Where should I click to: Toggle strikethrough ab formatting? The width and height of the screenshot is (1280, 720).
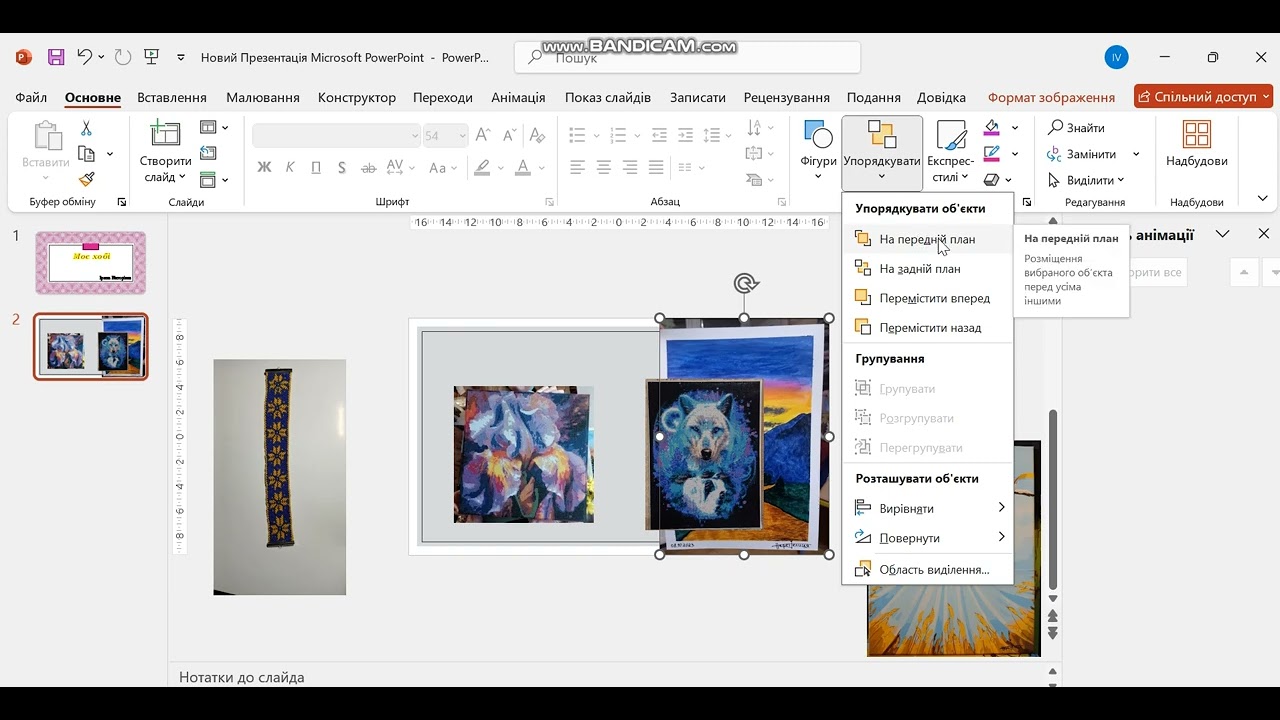368,167
